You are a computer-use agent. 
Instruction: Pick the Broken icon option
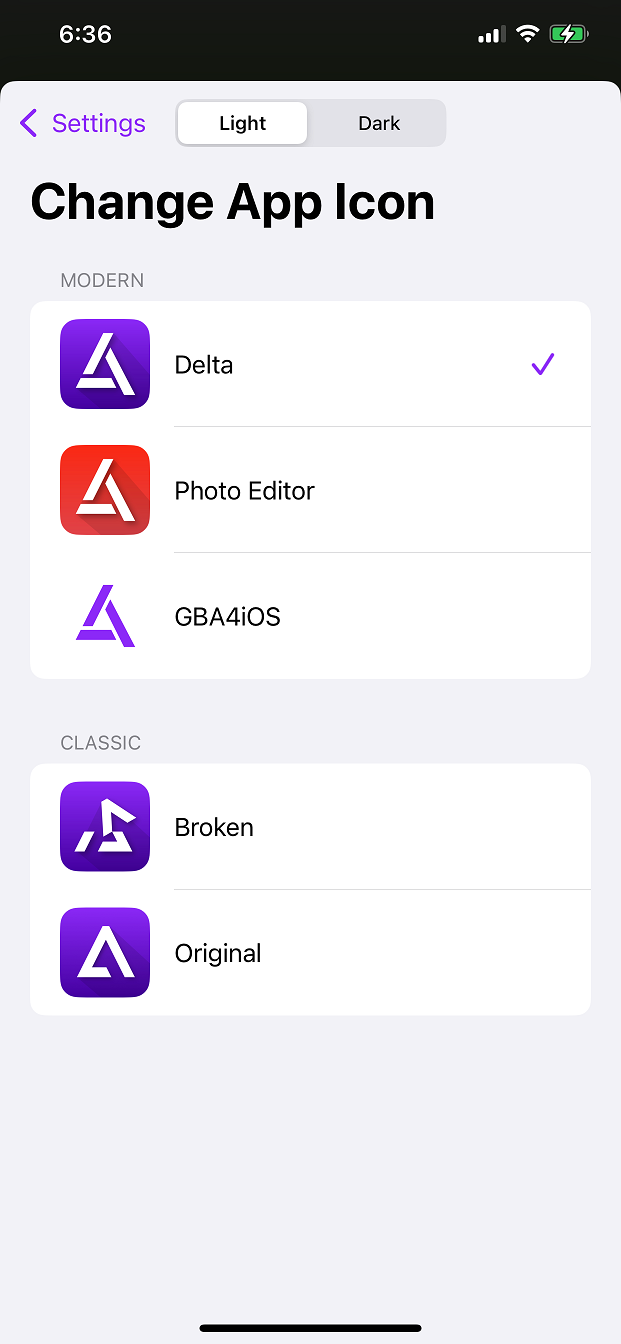(x=214, y=827)
